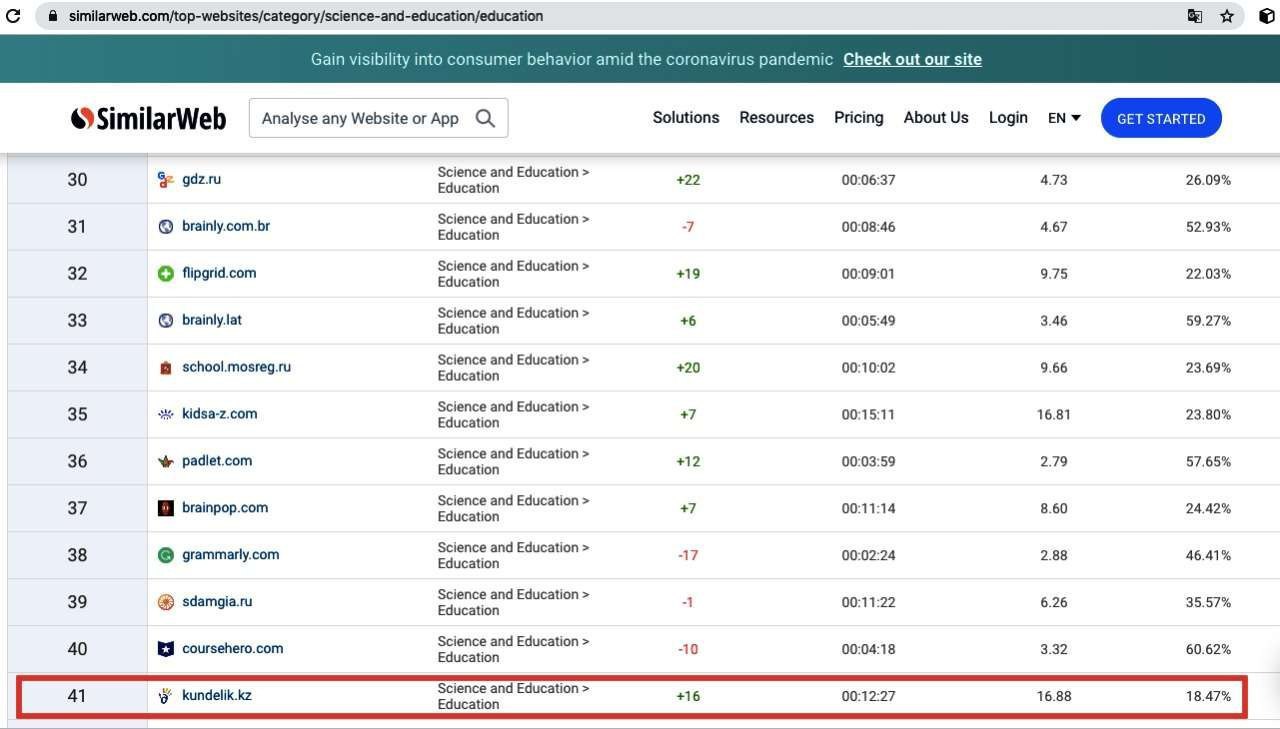Select pages per visit 8.60 for brainpop.com
The image size is (1280, 729).
point(1054,508)
